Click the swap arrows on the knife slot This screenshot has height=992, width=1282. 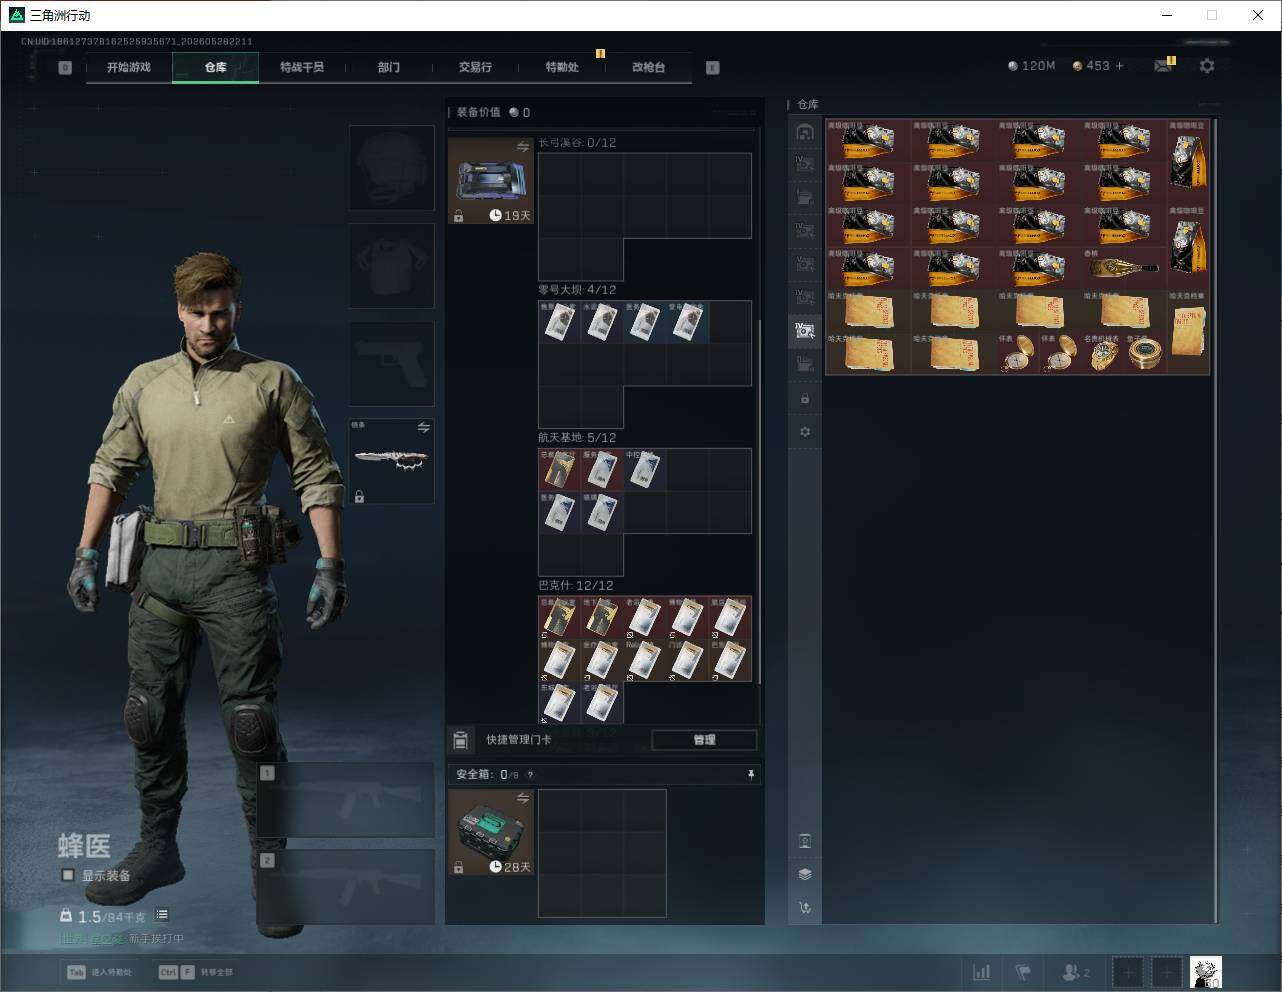(x=423, y=428)
